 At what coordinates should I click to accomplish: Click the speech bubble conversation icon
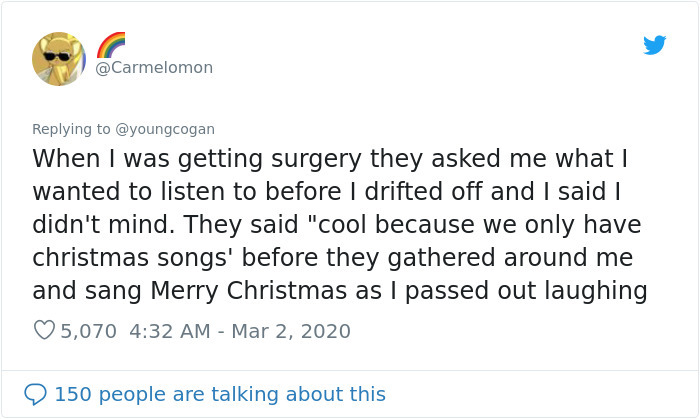point(36,394)
